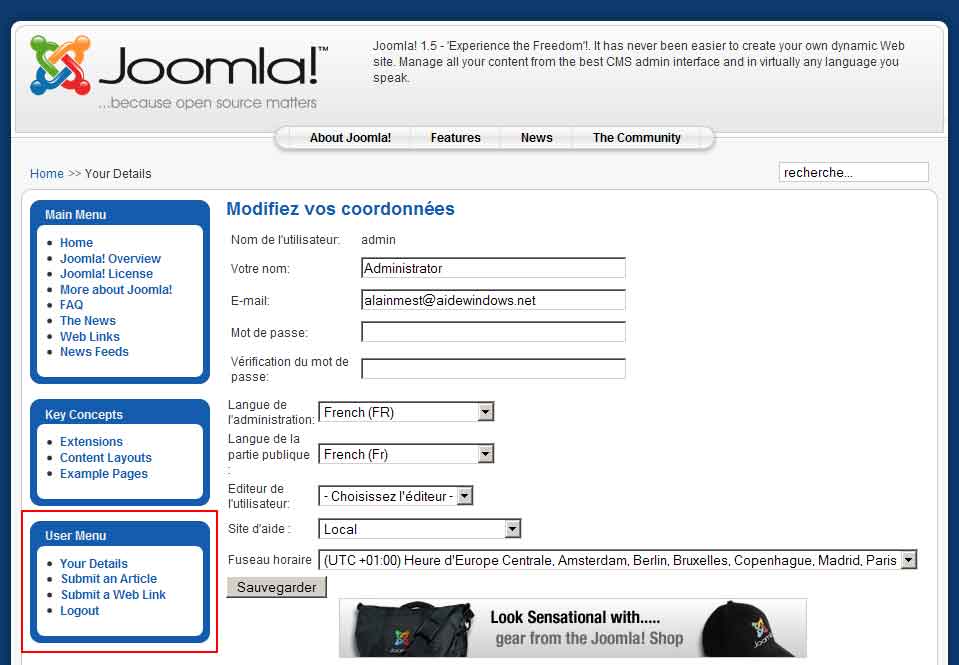The width and height of the screenshot is (959, 665).
Task: Open the News menu tab
Action: pos(536,138)
